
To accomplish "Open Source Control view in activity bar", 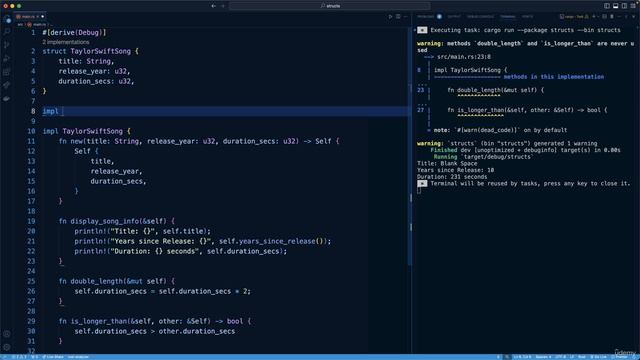I will (7, 45).
